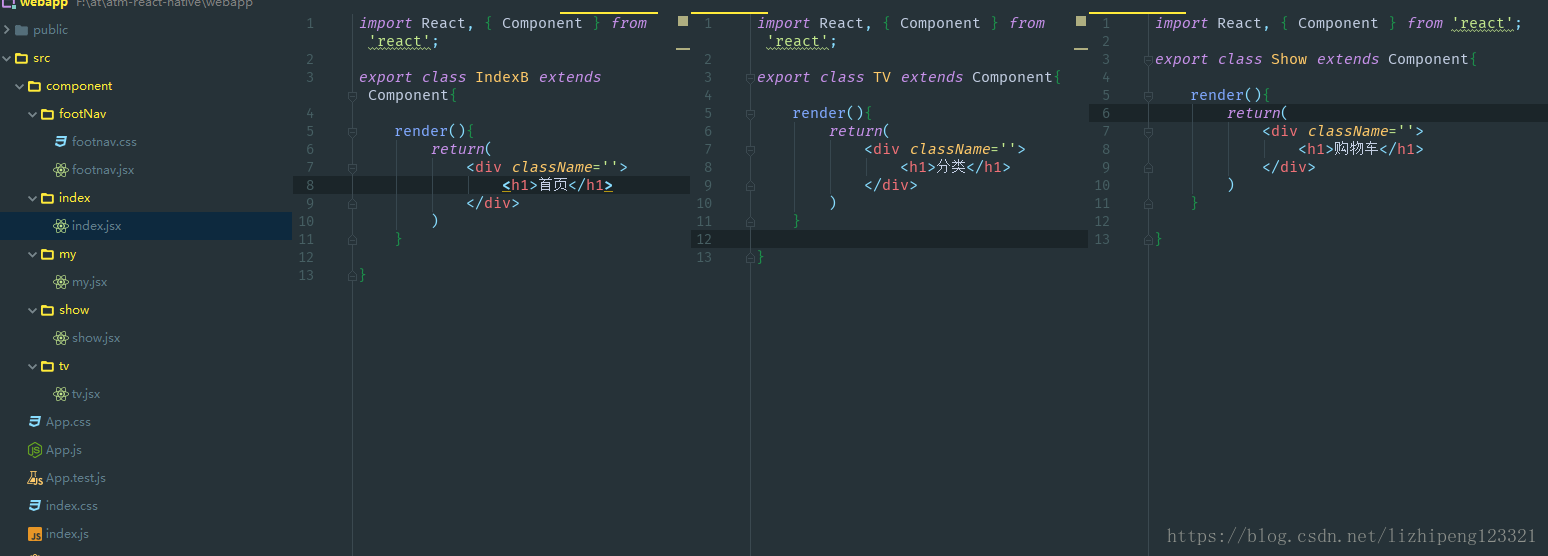Collapse the index folder arrow
The image size is (1548, 556).
pyautogui.click(x=33, y=198)
